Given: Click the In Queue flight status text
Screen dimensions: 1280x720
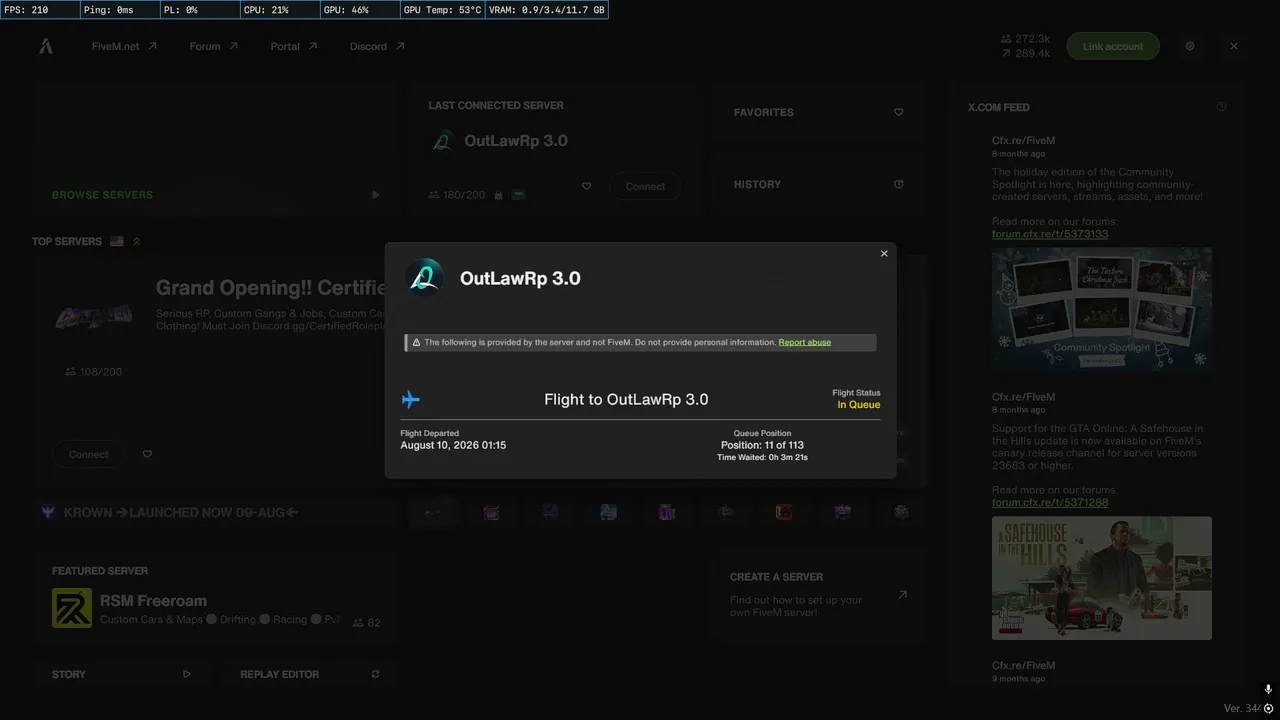Looking at the screenshot, I should 859,405.
